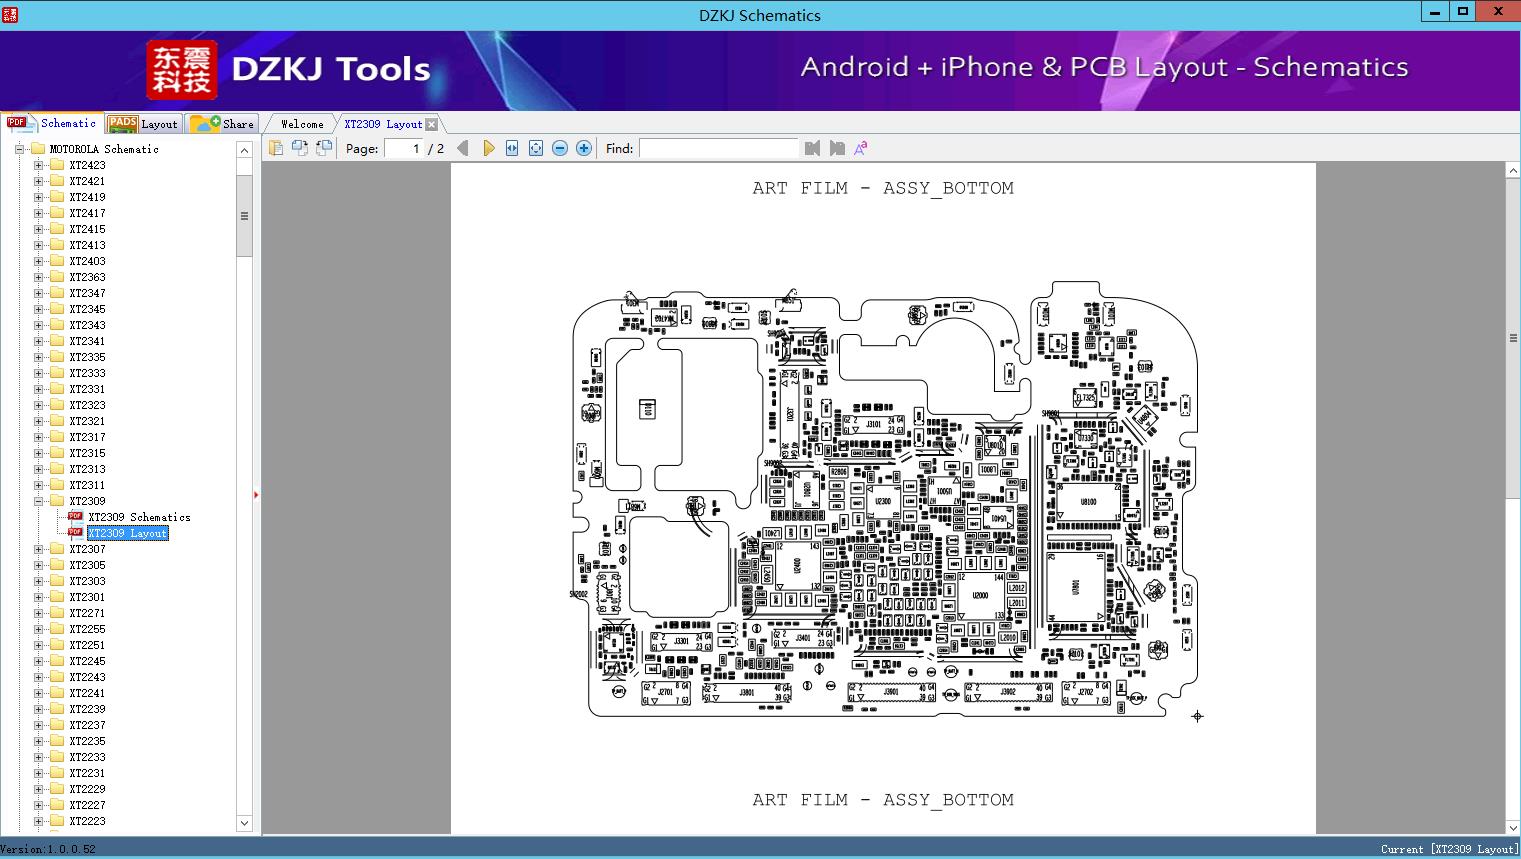Click the previous page arrow
This screenshot has width=1521, height=859.
point(463,148)
